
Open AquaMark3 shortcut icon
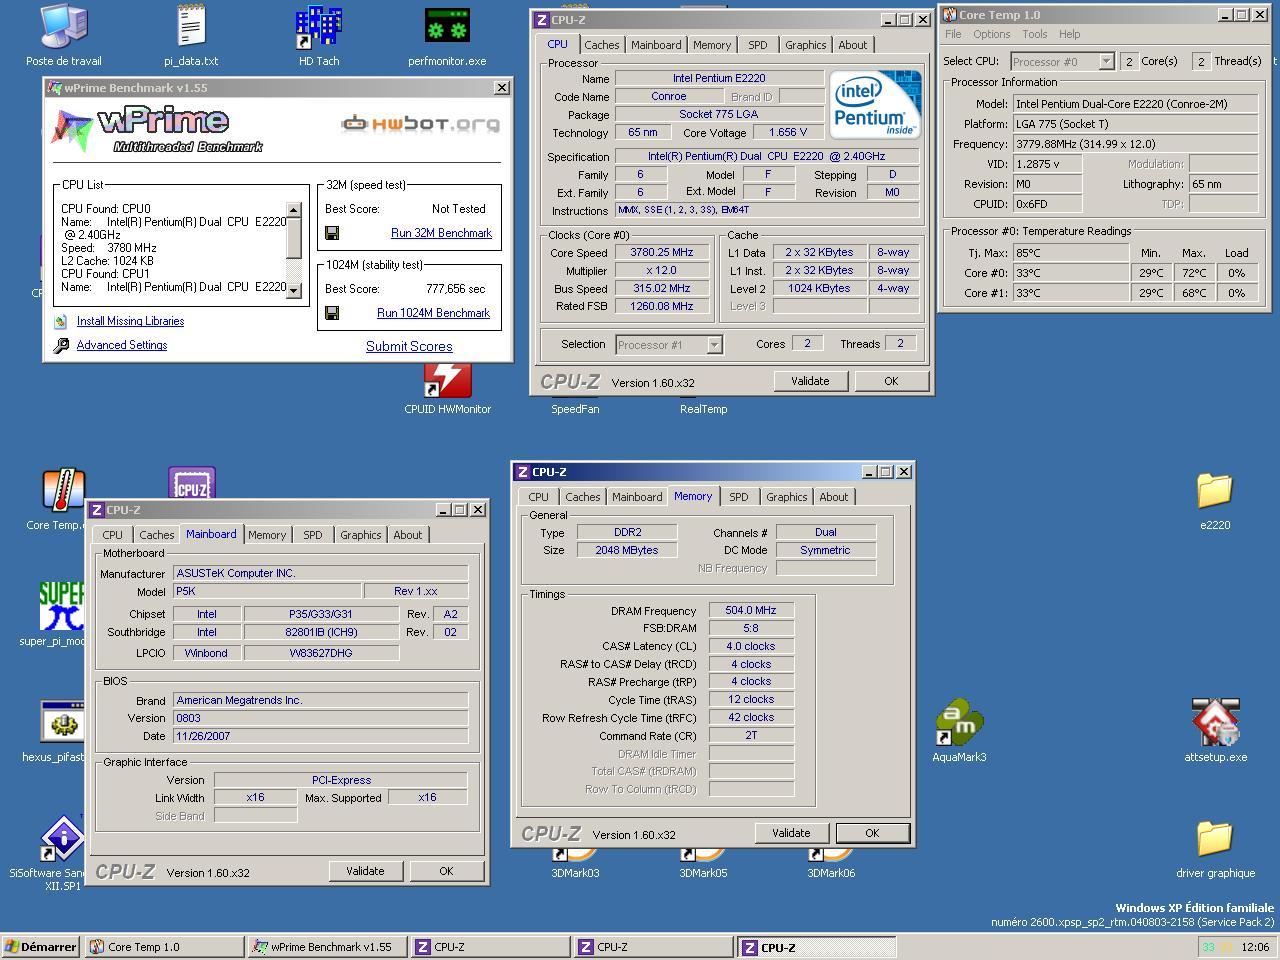click(x=959, y=722)
